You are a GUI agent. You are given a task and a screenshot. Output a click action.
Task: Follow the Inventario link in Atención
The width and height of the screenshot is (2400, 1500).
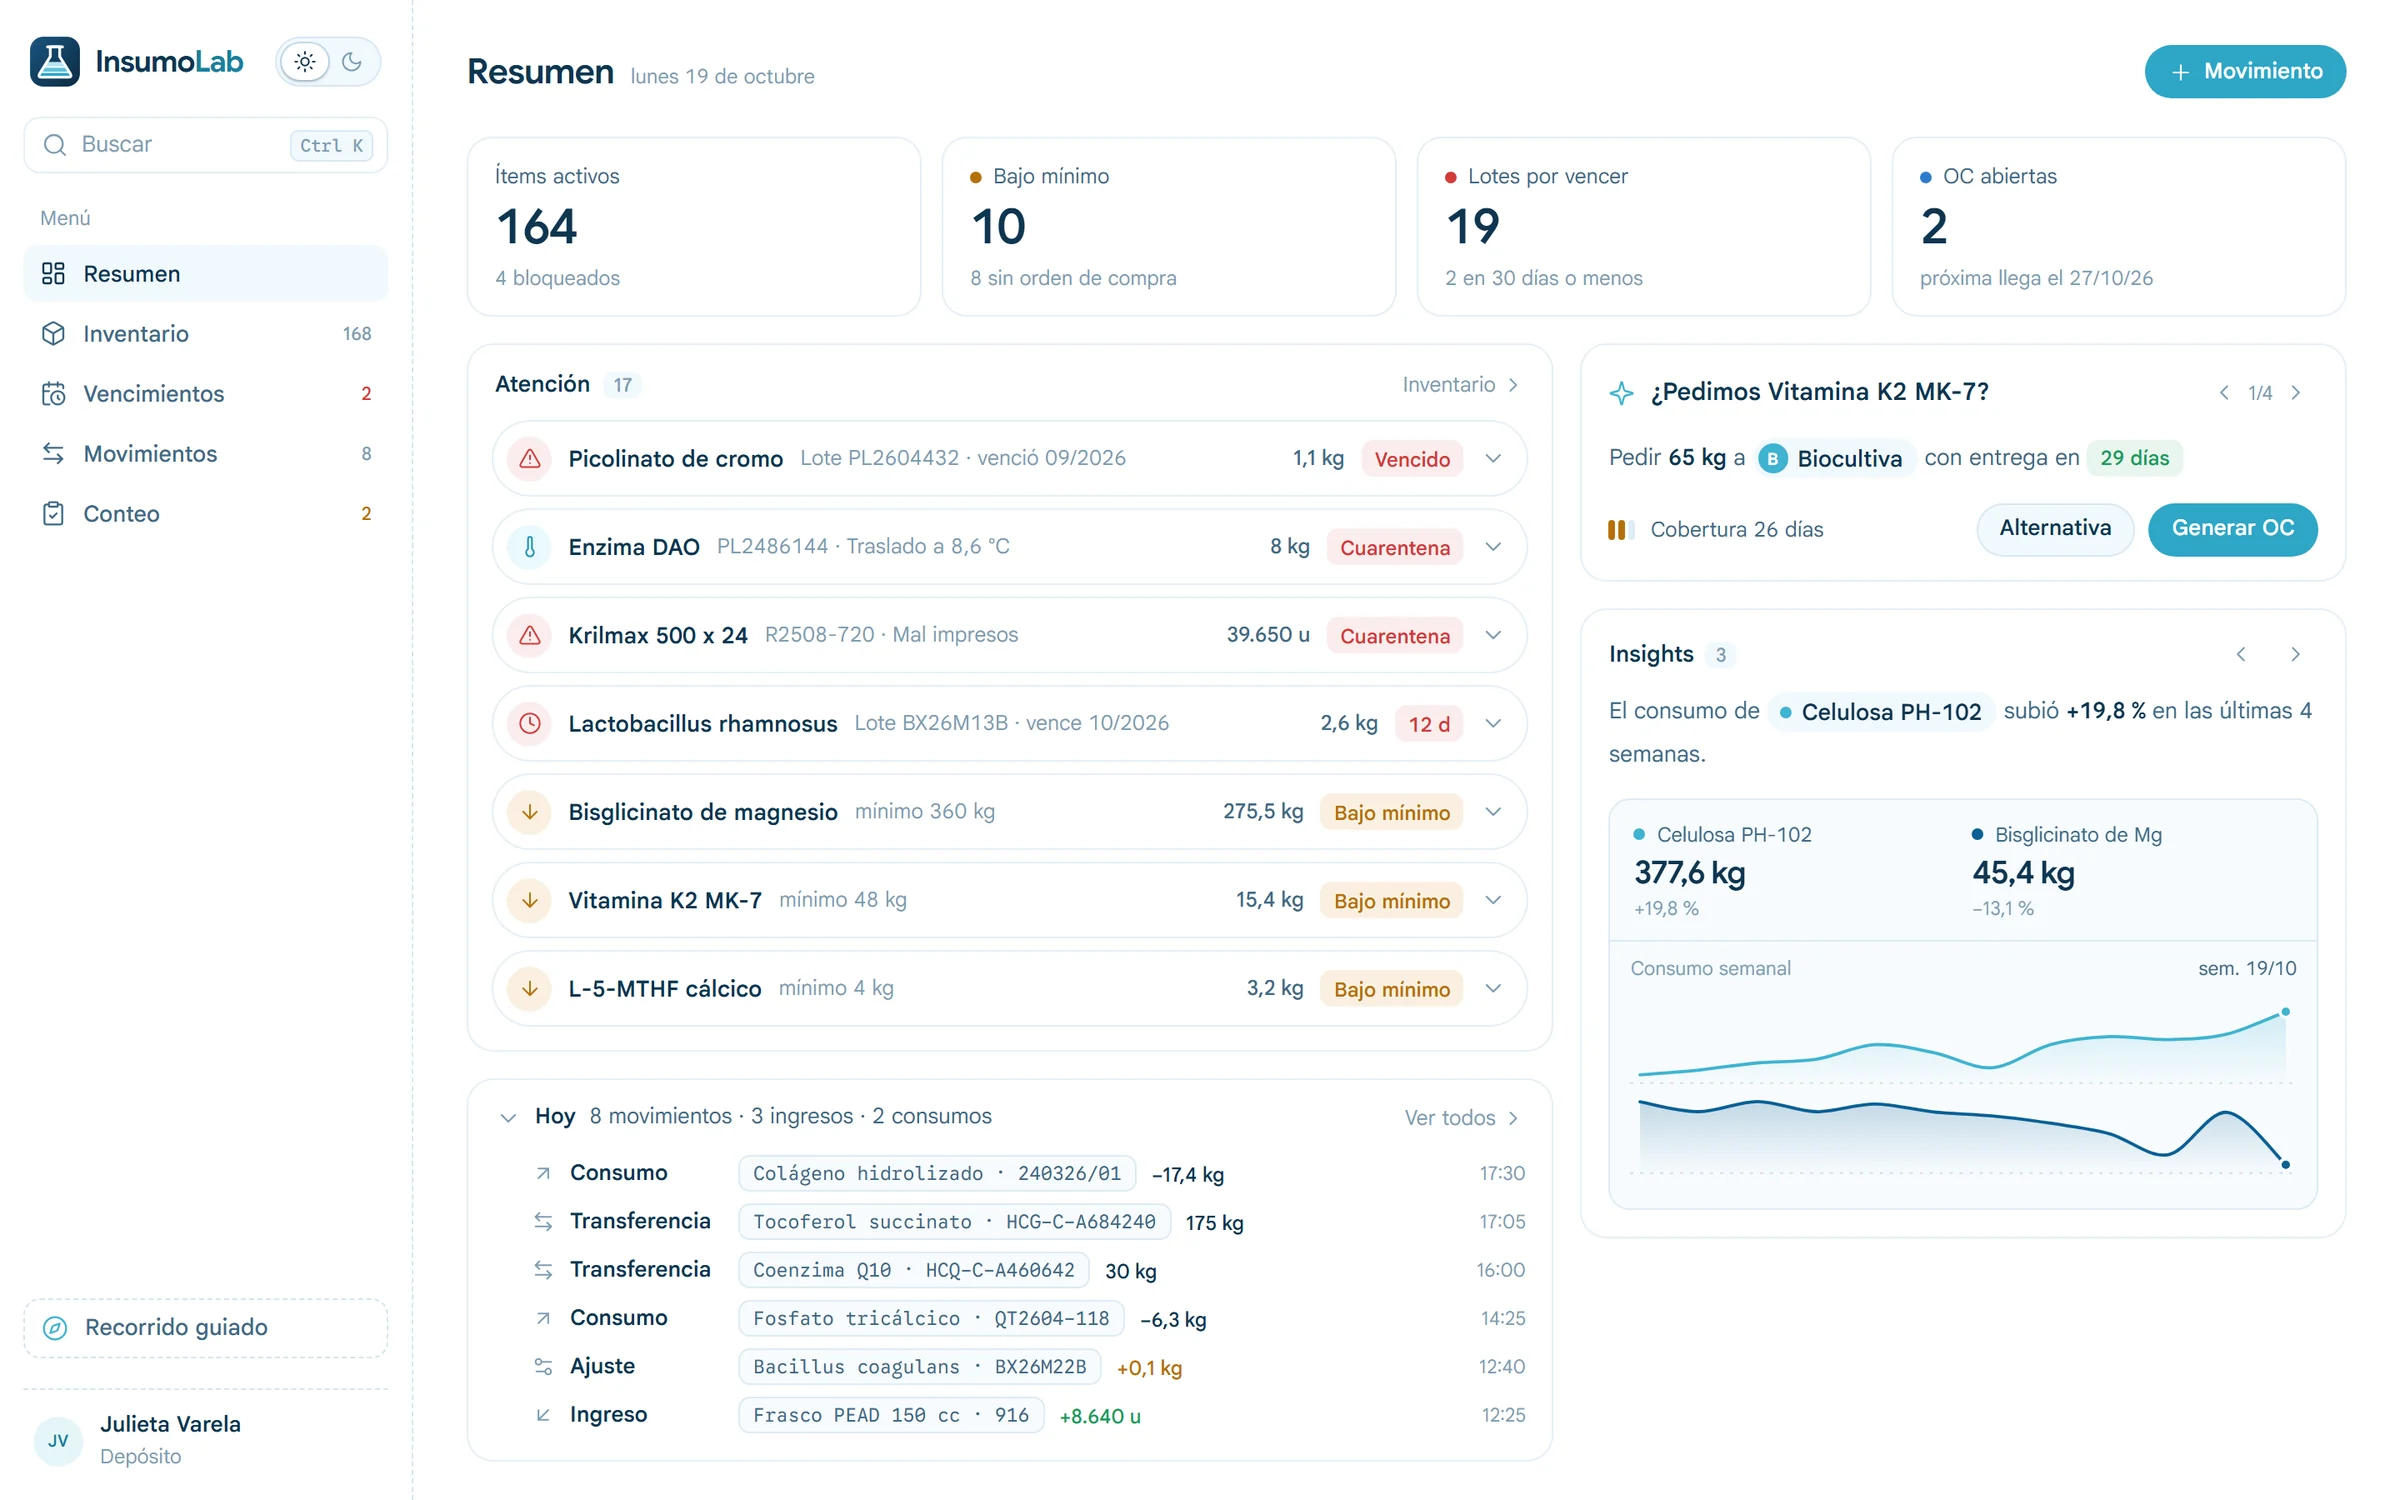click(1460, 385)
